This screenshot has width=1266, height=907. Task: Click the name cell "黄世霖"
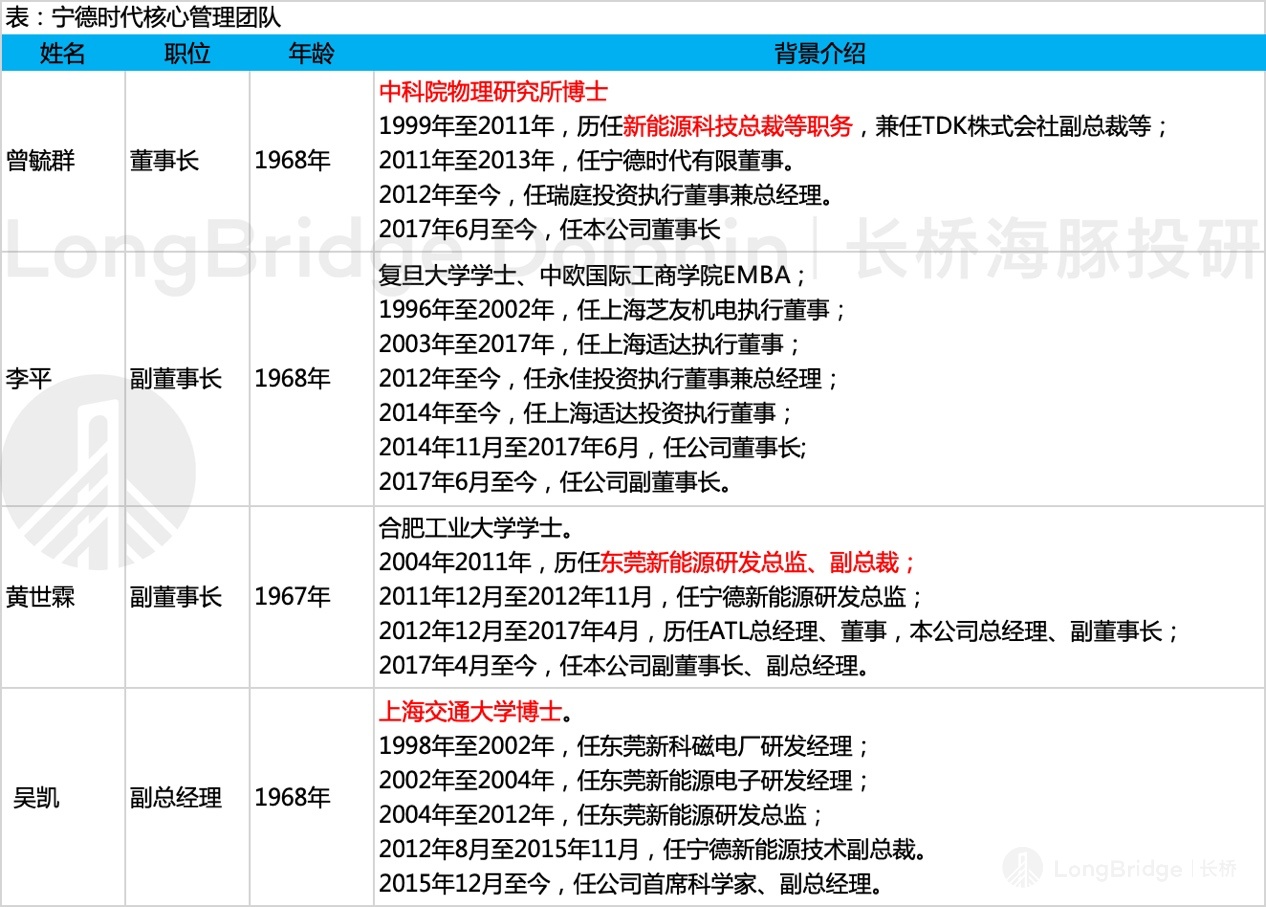[x=40, y=597]
